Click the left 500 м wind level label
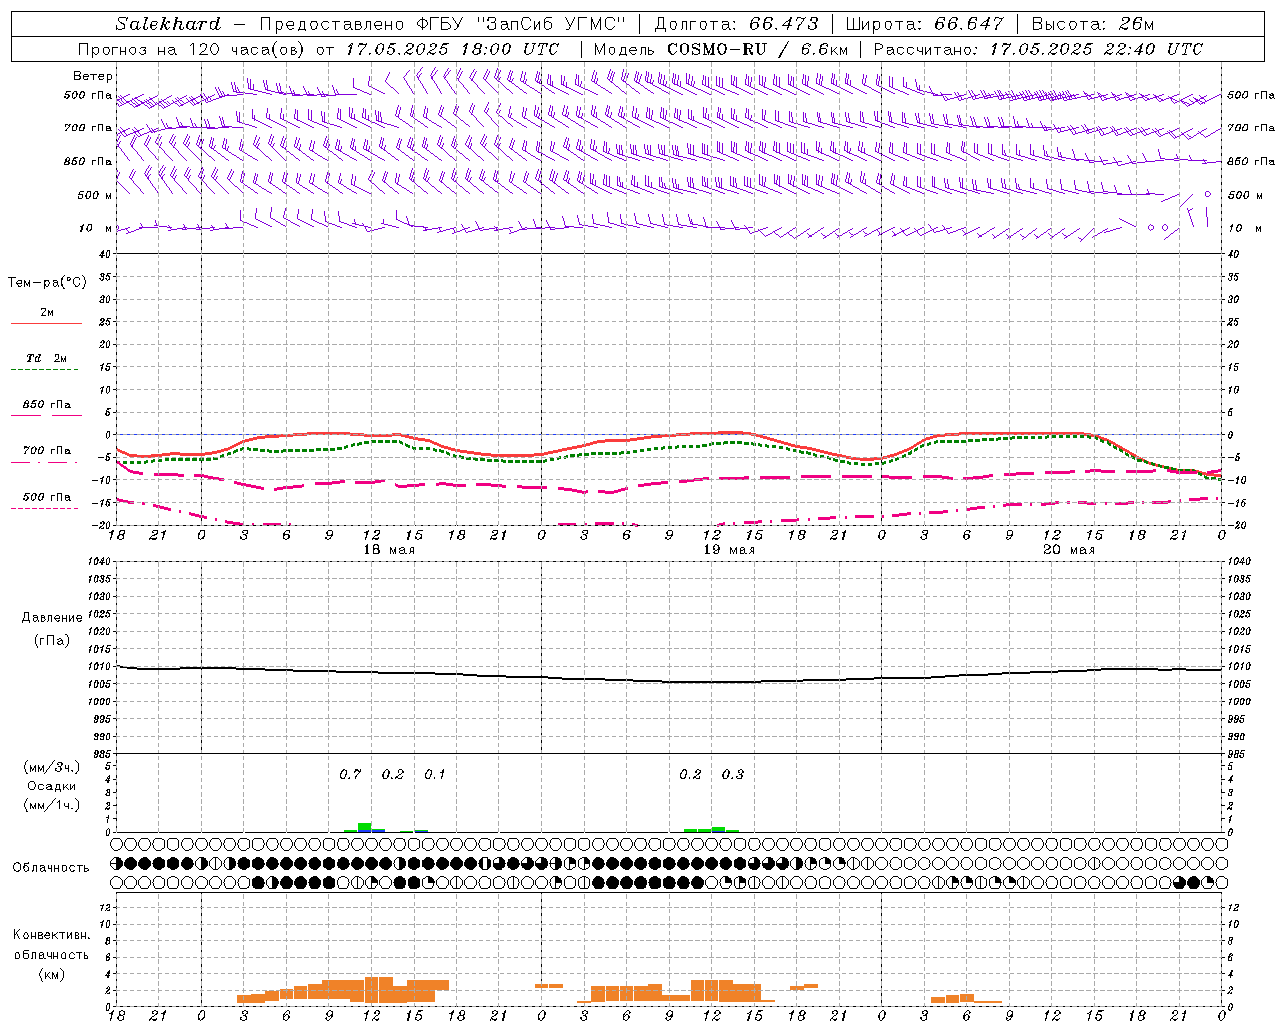The width and height of the screenshot is (1280, 1024). [x=95, y=195]
